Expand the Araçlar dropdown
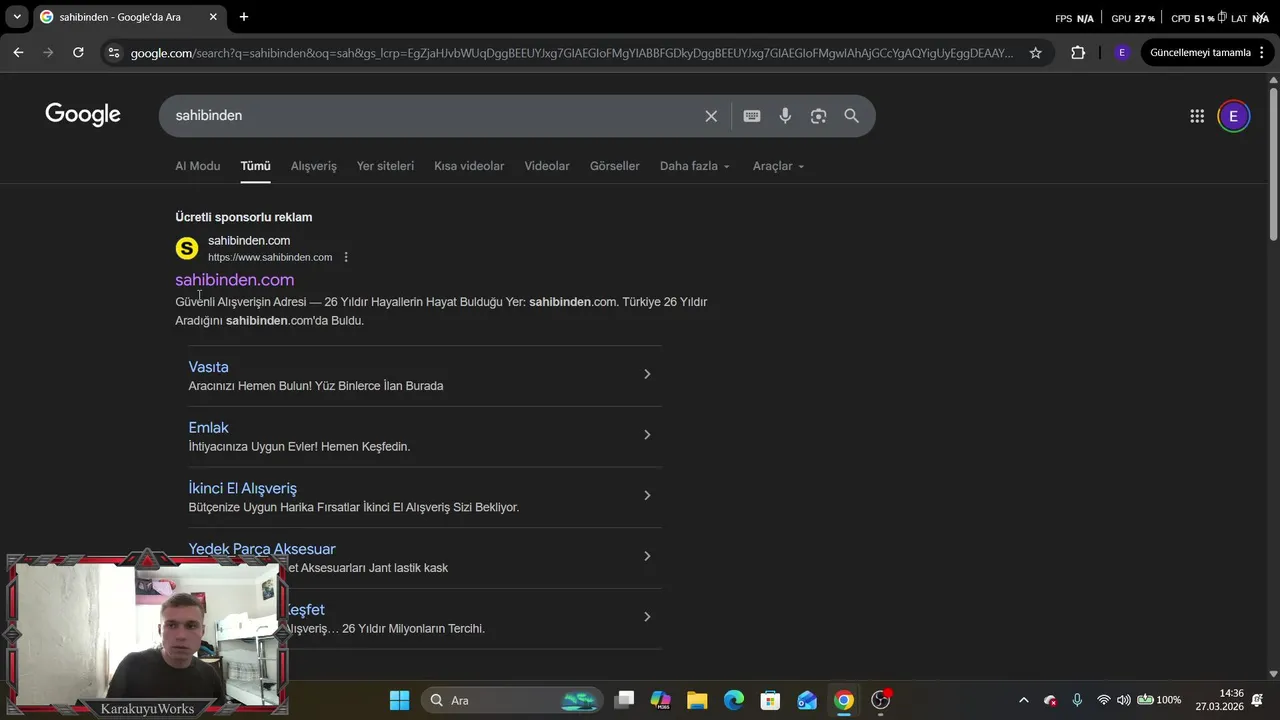The width and height of the screenshot is (1280, 720). 778,166
